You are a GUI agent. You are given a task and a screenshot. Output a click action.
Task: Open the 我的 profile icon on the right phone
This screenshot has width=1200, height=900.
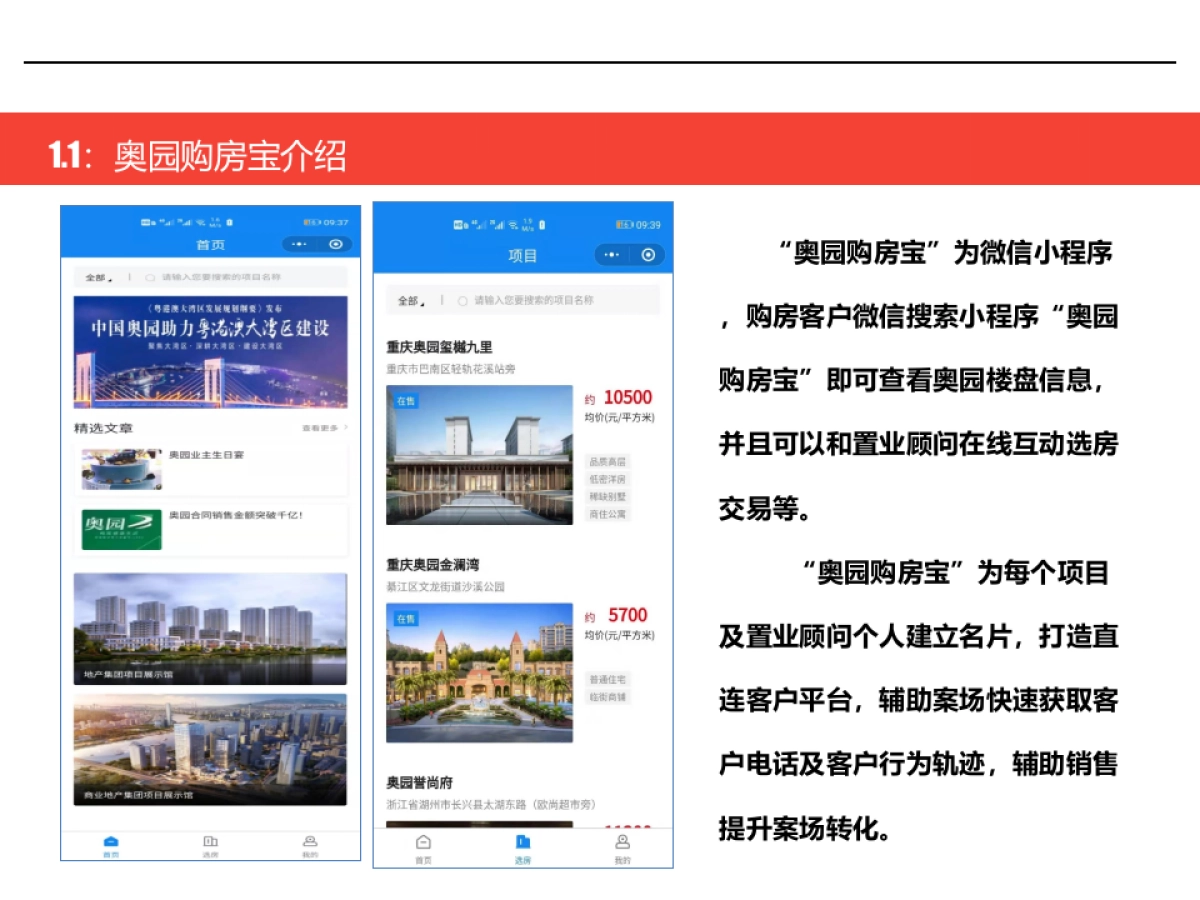click(x=624, y=843)
